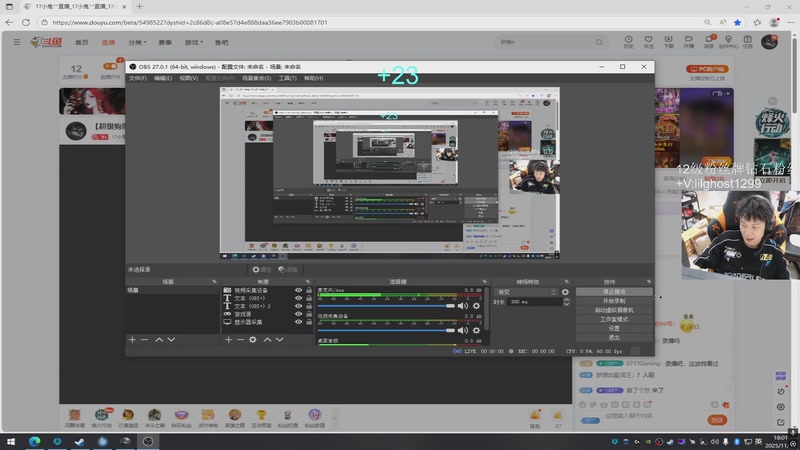Add a new scene with the plus icon
Screen dimensions: 800x450
point(132,340)
